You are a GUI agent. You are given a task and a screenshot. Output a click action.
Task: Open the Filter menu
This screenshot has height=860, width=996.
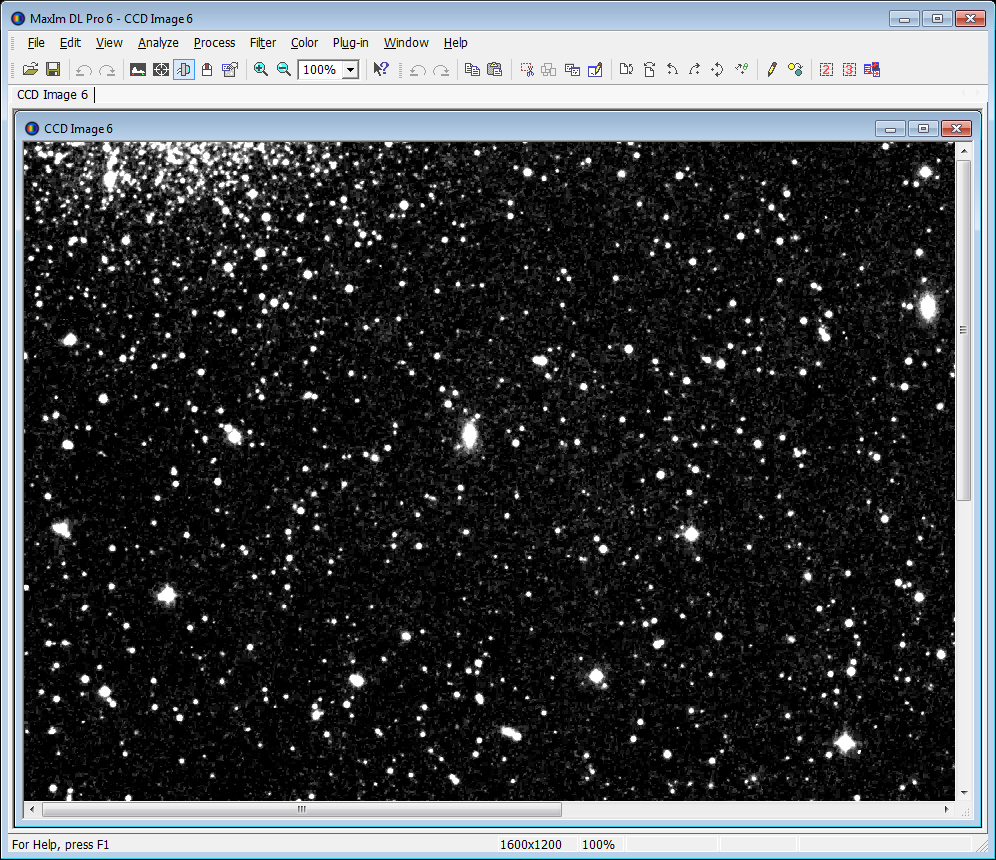click(263, 43)
